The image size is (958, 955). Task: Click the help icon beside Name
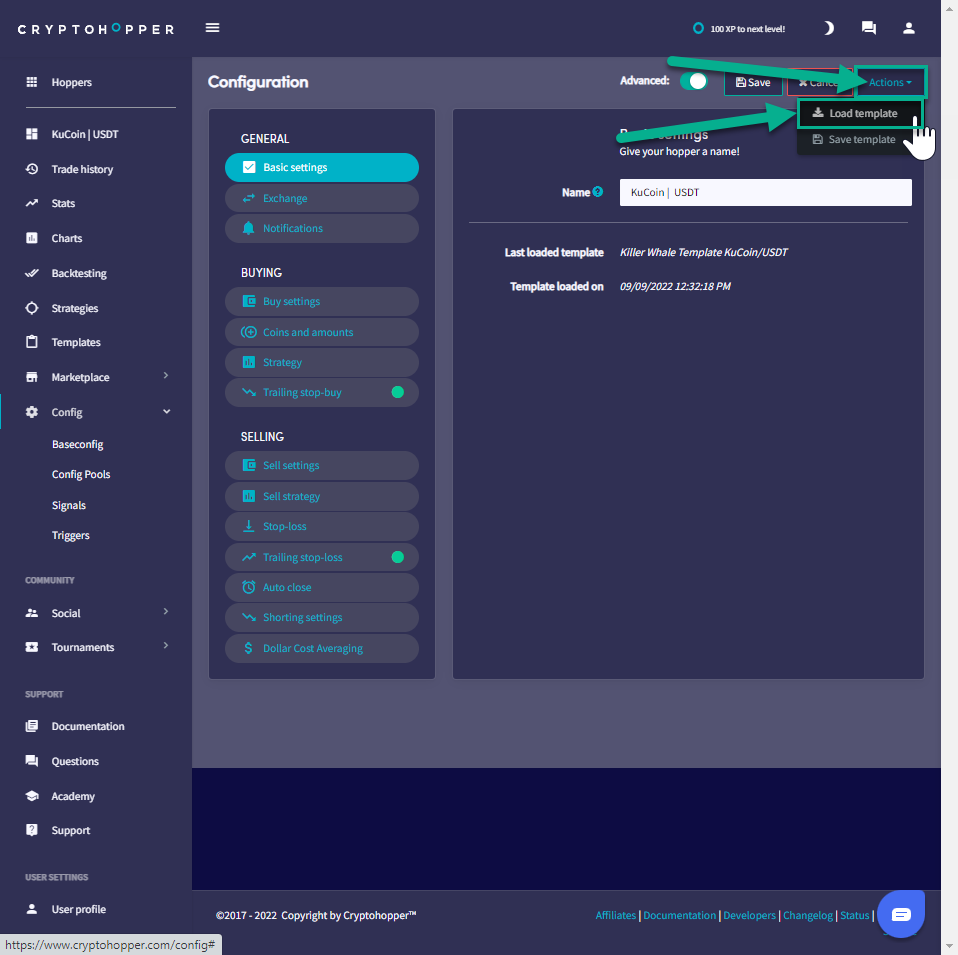[x=598, y=192]
